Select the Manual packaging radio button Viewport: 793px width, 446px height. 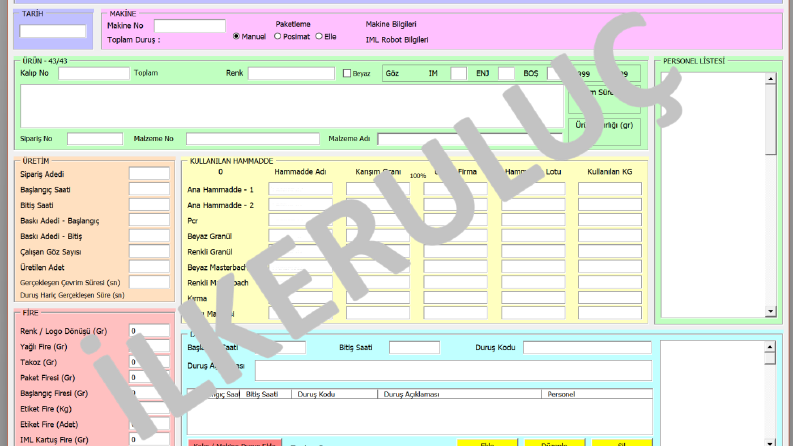pyautogui.click(x=236, y=36)
